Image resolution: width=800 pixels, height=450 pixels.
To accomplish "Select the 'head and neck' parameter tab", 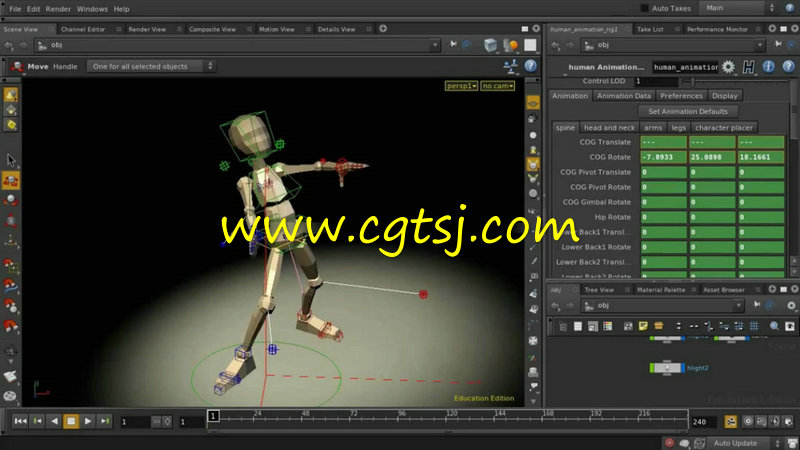I will click(609, 128).
